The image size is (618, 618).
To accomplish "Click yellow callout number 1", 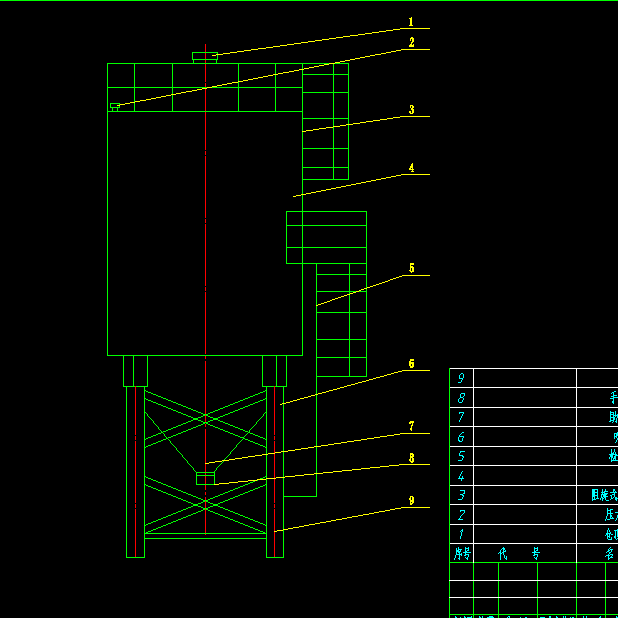I will (x=411, y=22).
